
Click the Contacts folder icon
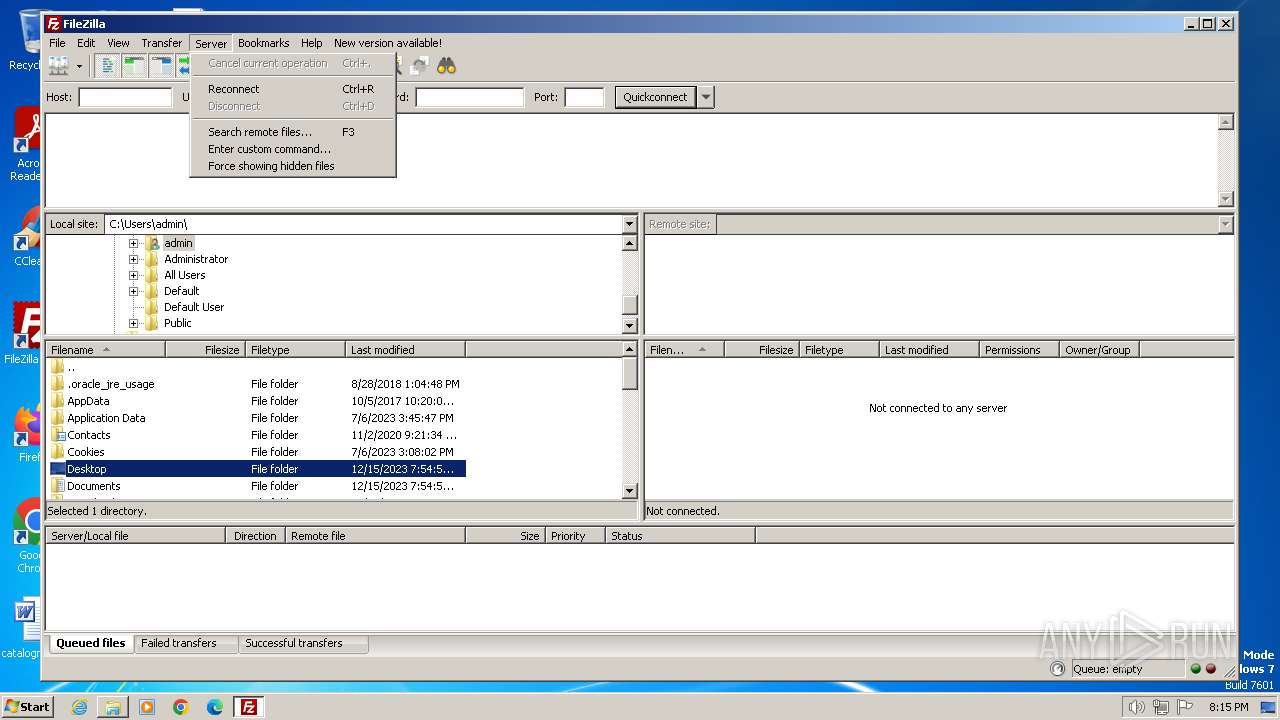click(58, 435)
